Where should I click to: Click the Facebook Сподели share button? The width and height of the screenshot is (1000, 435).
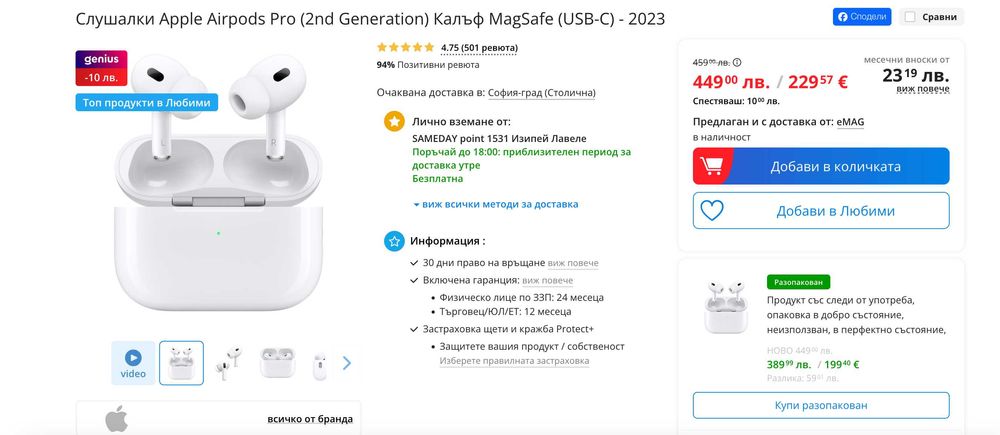(x=862, y=17)
